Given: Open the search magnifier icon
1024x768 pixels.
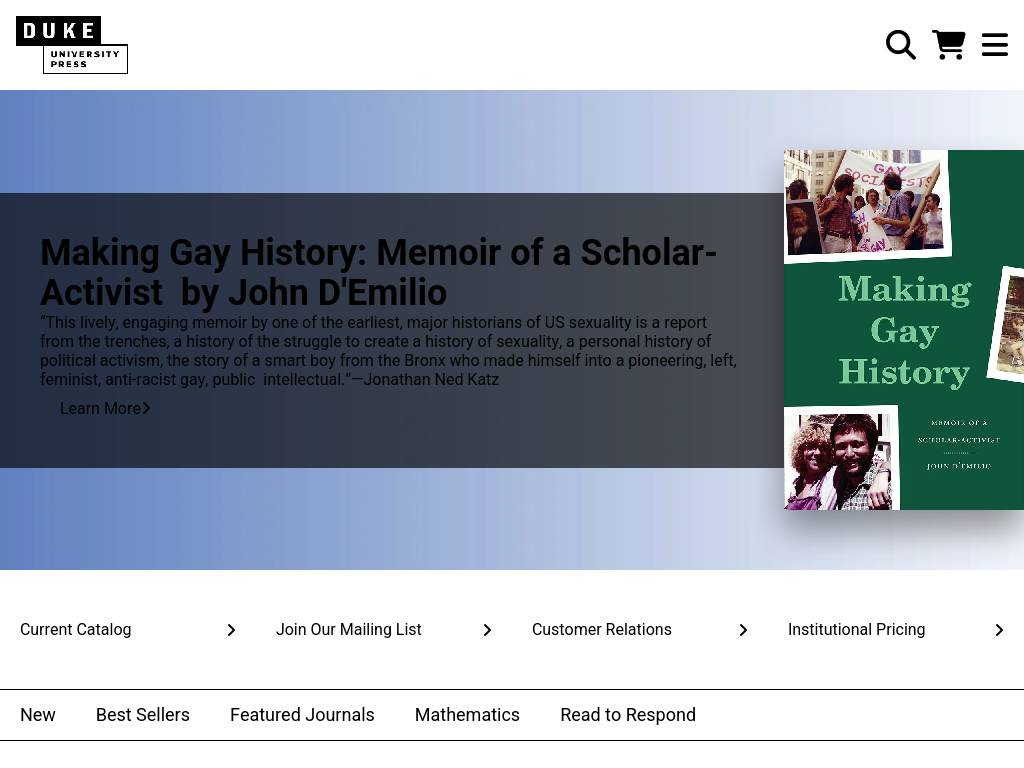Looking at the screenshot, I should point(901,45).
